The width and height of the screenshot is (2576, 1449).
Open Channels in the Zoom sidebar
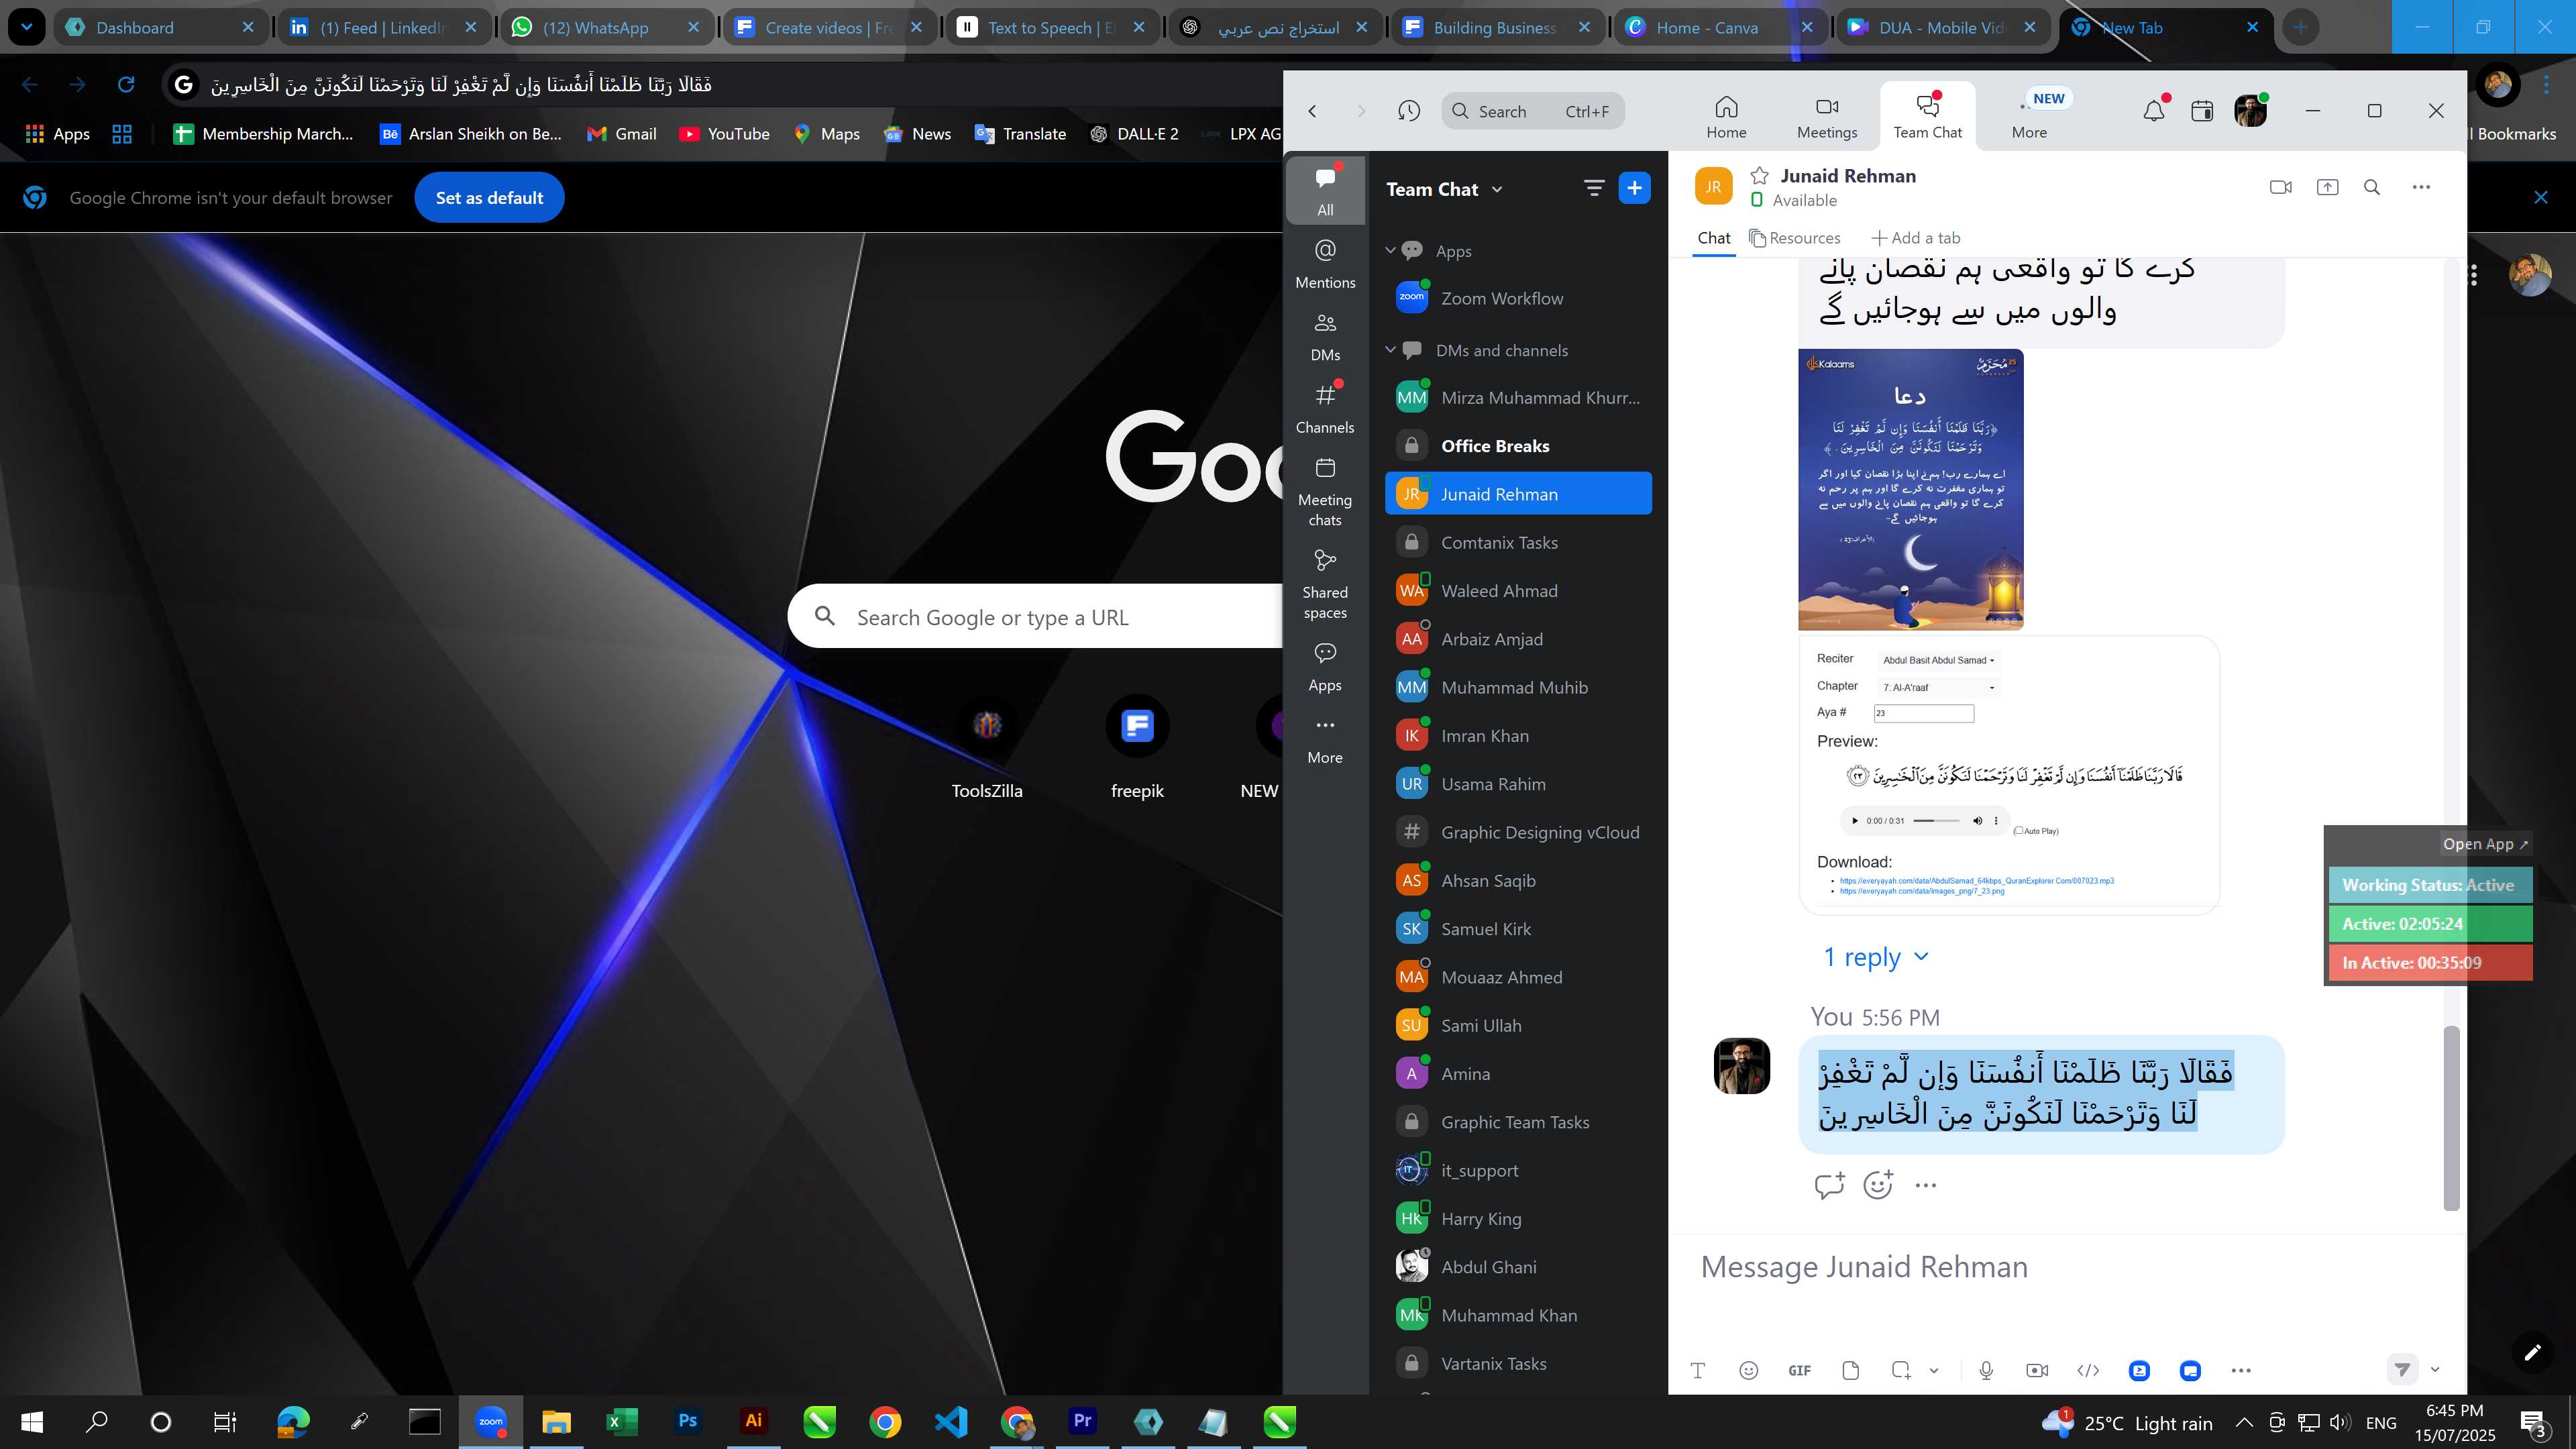(x=1325, y=409)
